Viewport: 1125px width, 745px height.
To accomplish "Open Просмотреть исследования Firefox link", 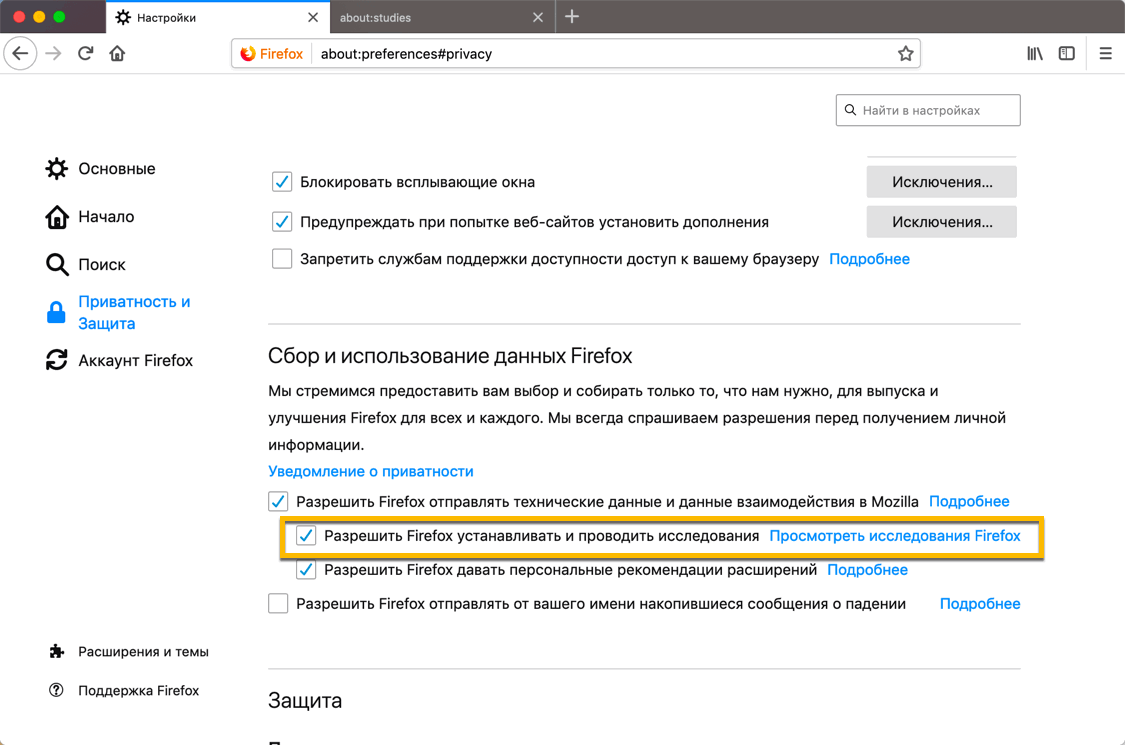I will click(897, 536).
